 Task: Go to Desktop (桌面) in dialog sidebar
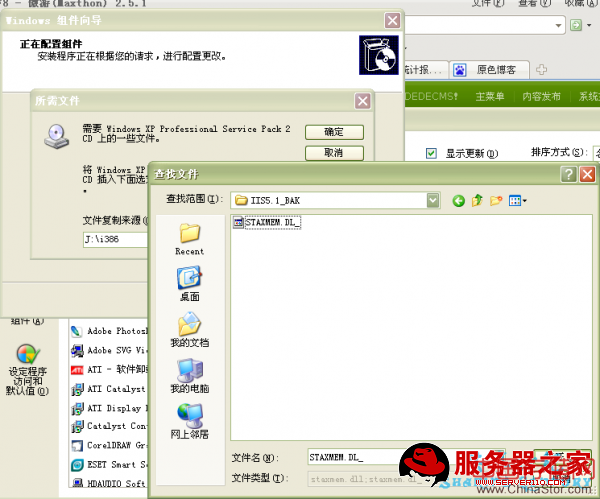(189, 284)
